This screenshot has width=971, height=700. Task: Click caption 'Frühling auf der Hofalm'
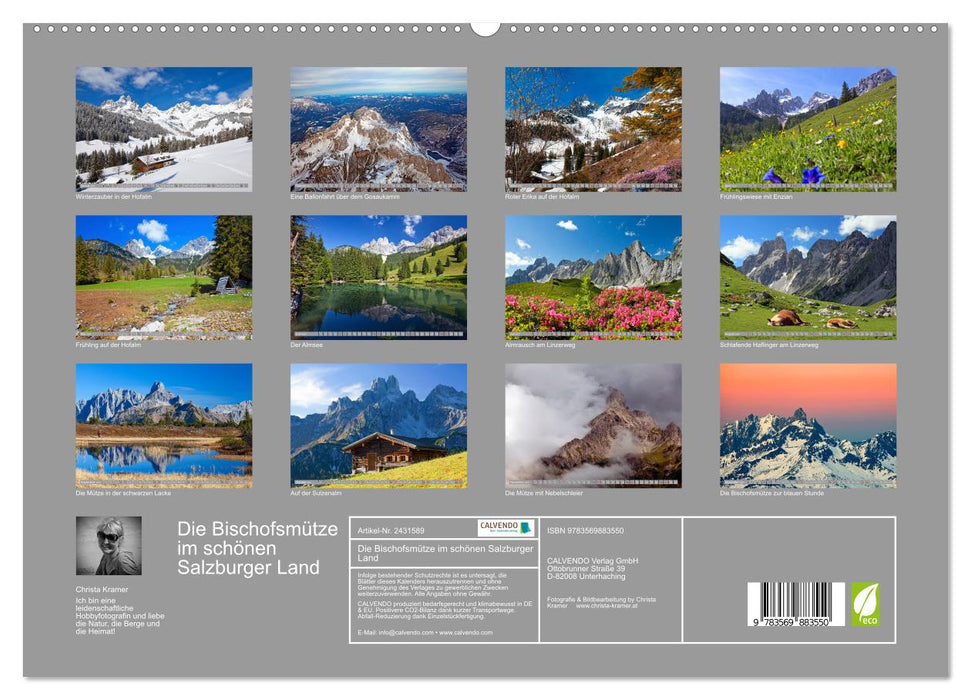click(x=108, y=345)
